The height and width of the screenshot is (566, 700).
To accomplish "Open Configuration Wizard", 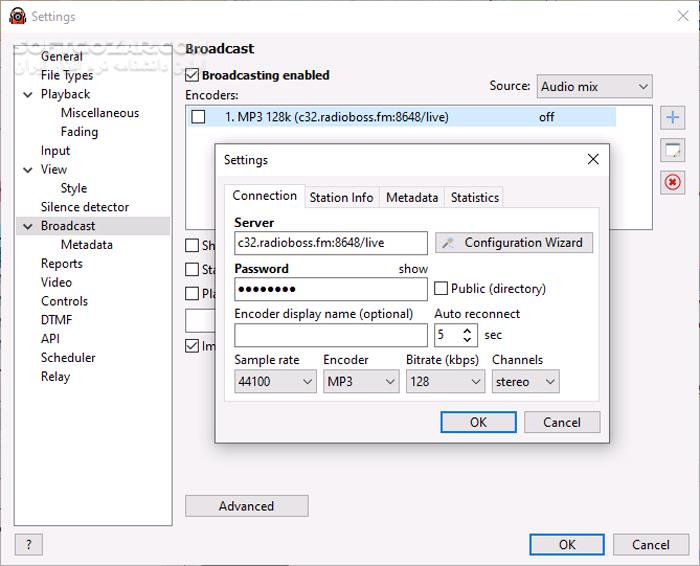I will tap(514, 243).
